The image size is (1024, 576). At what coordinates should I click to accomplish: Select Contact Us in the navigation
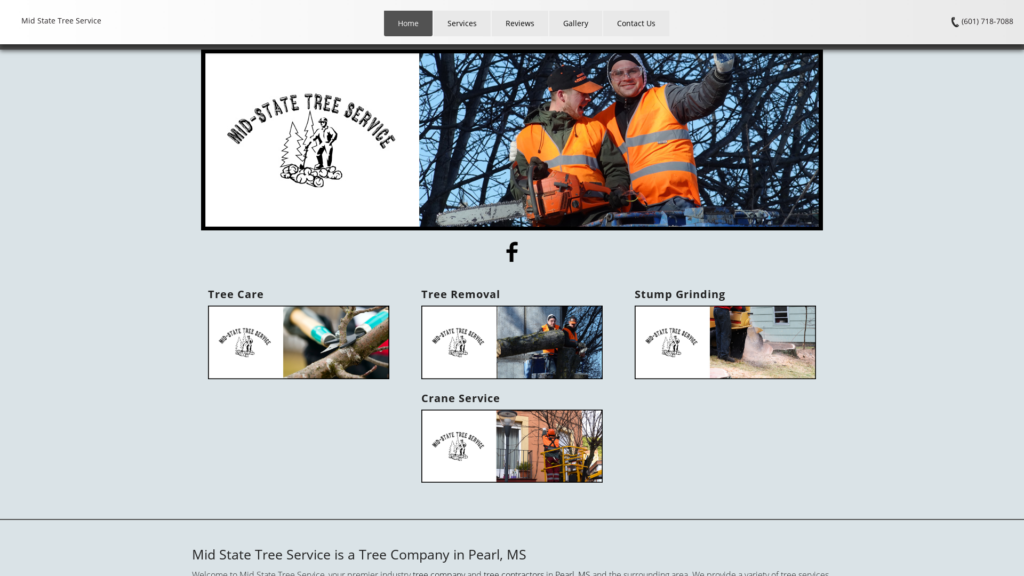click(x=636, y=23)
